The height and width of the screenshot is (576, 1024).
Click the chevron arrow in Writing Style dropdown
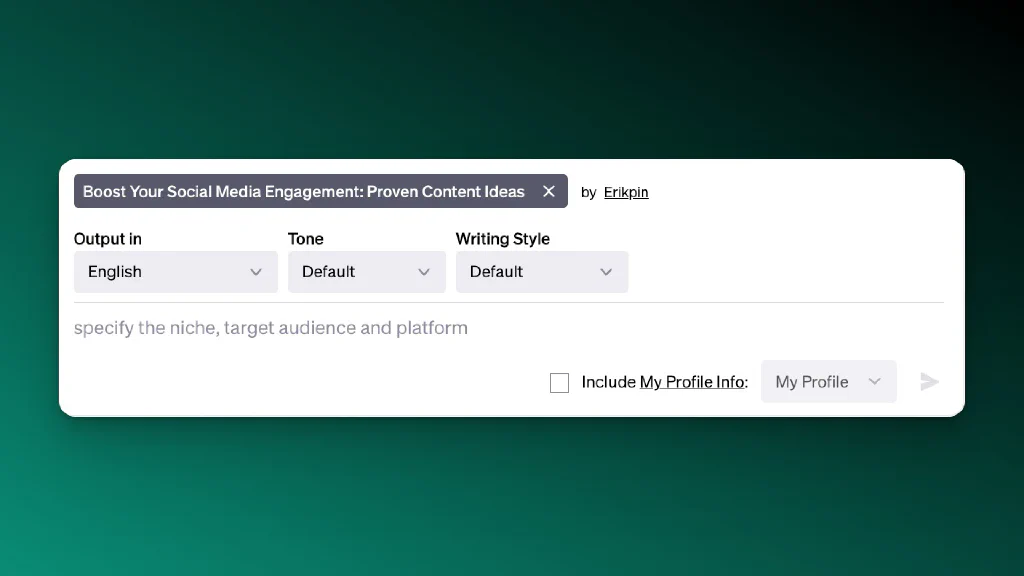coord(606,272)
